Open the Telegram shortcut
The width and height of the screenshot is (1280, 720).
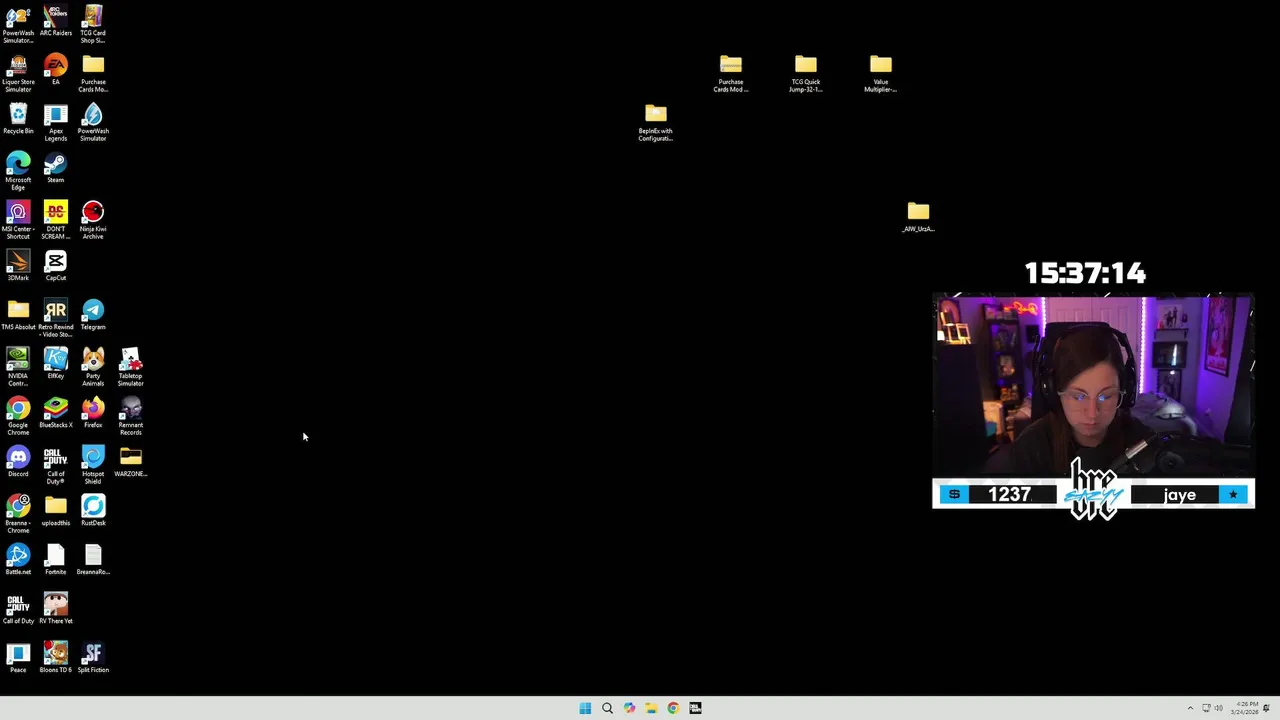pos(93,314)
